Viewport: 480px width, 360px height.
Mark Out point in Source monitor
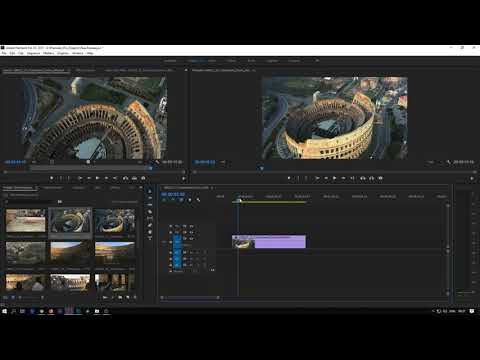[69, 178]
